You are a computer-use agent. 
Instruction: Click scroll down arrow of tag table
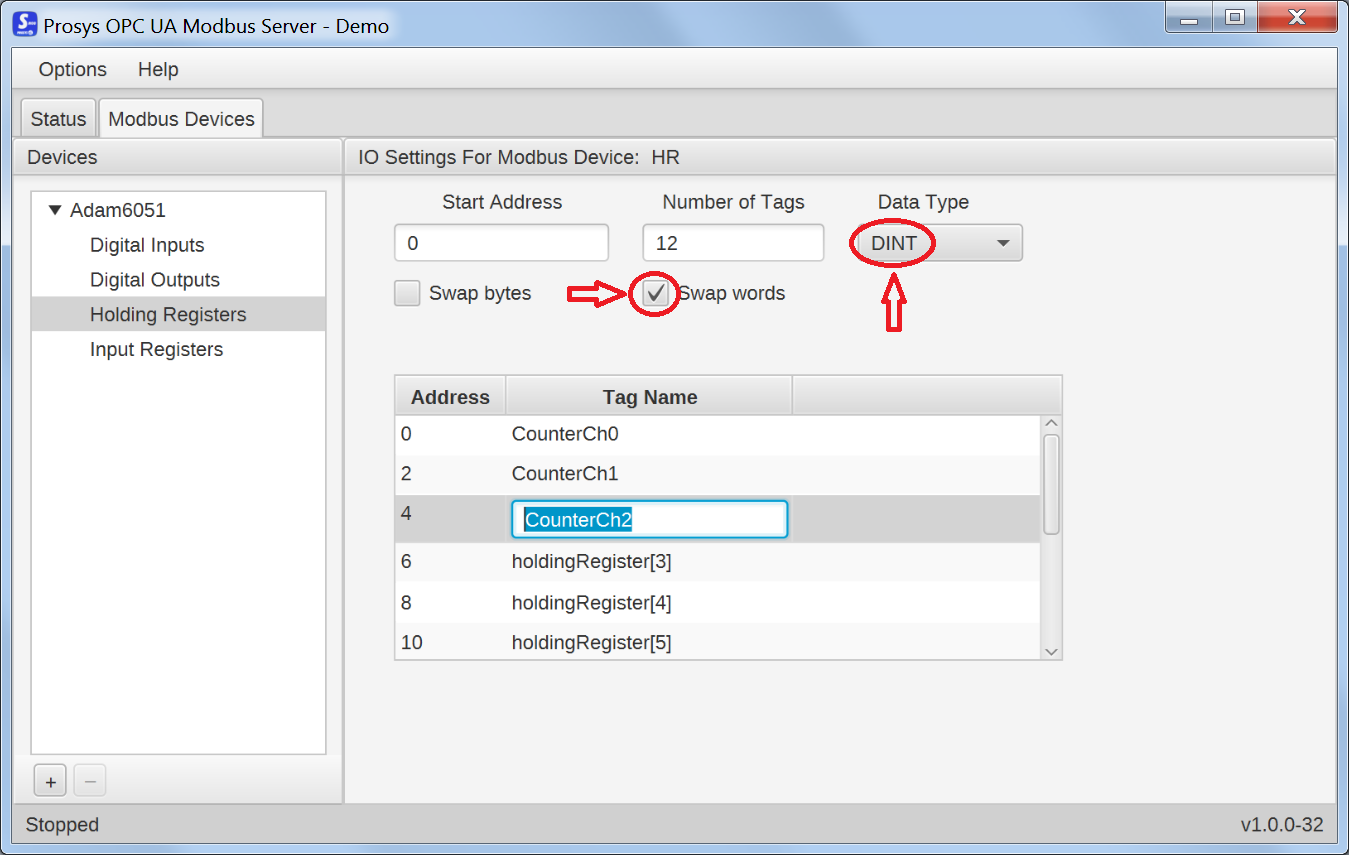pyautogui.click(x=1051, y=651)
